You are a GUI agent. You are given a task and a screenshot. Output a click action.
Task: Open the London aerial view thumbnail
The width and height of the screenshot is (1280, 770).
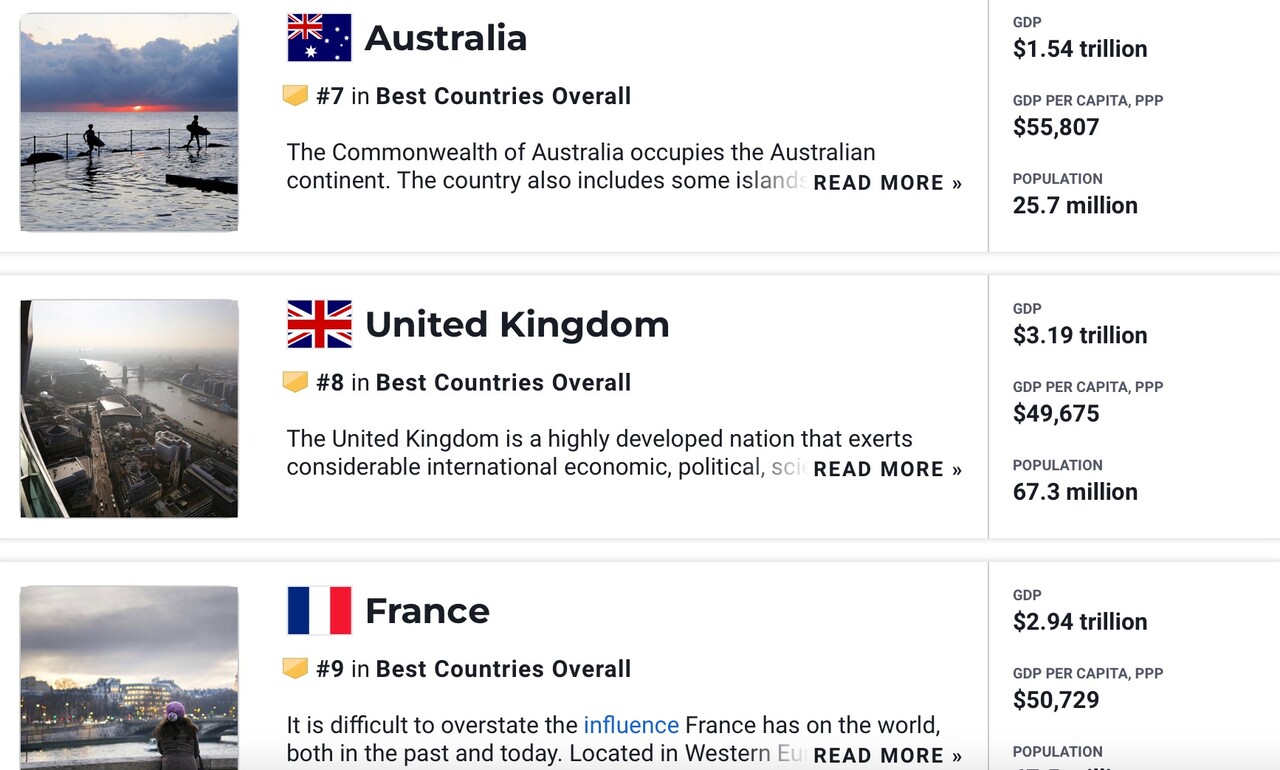tap(129, 408)
